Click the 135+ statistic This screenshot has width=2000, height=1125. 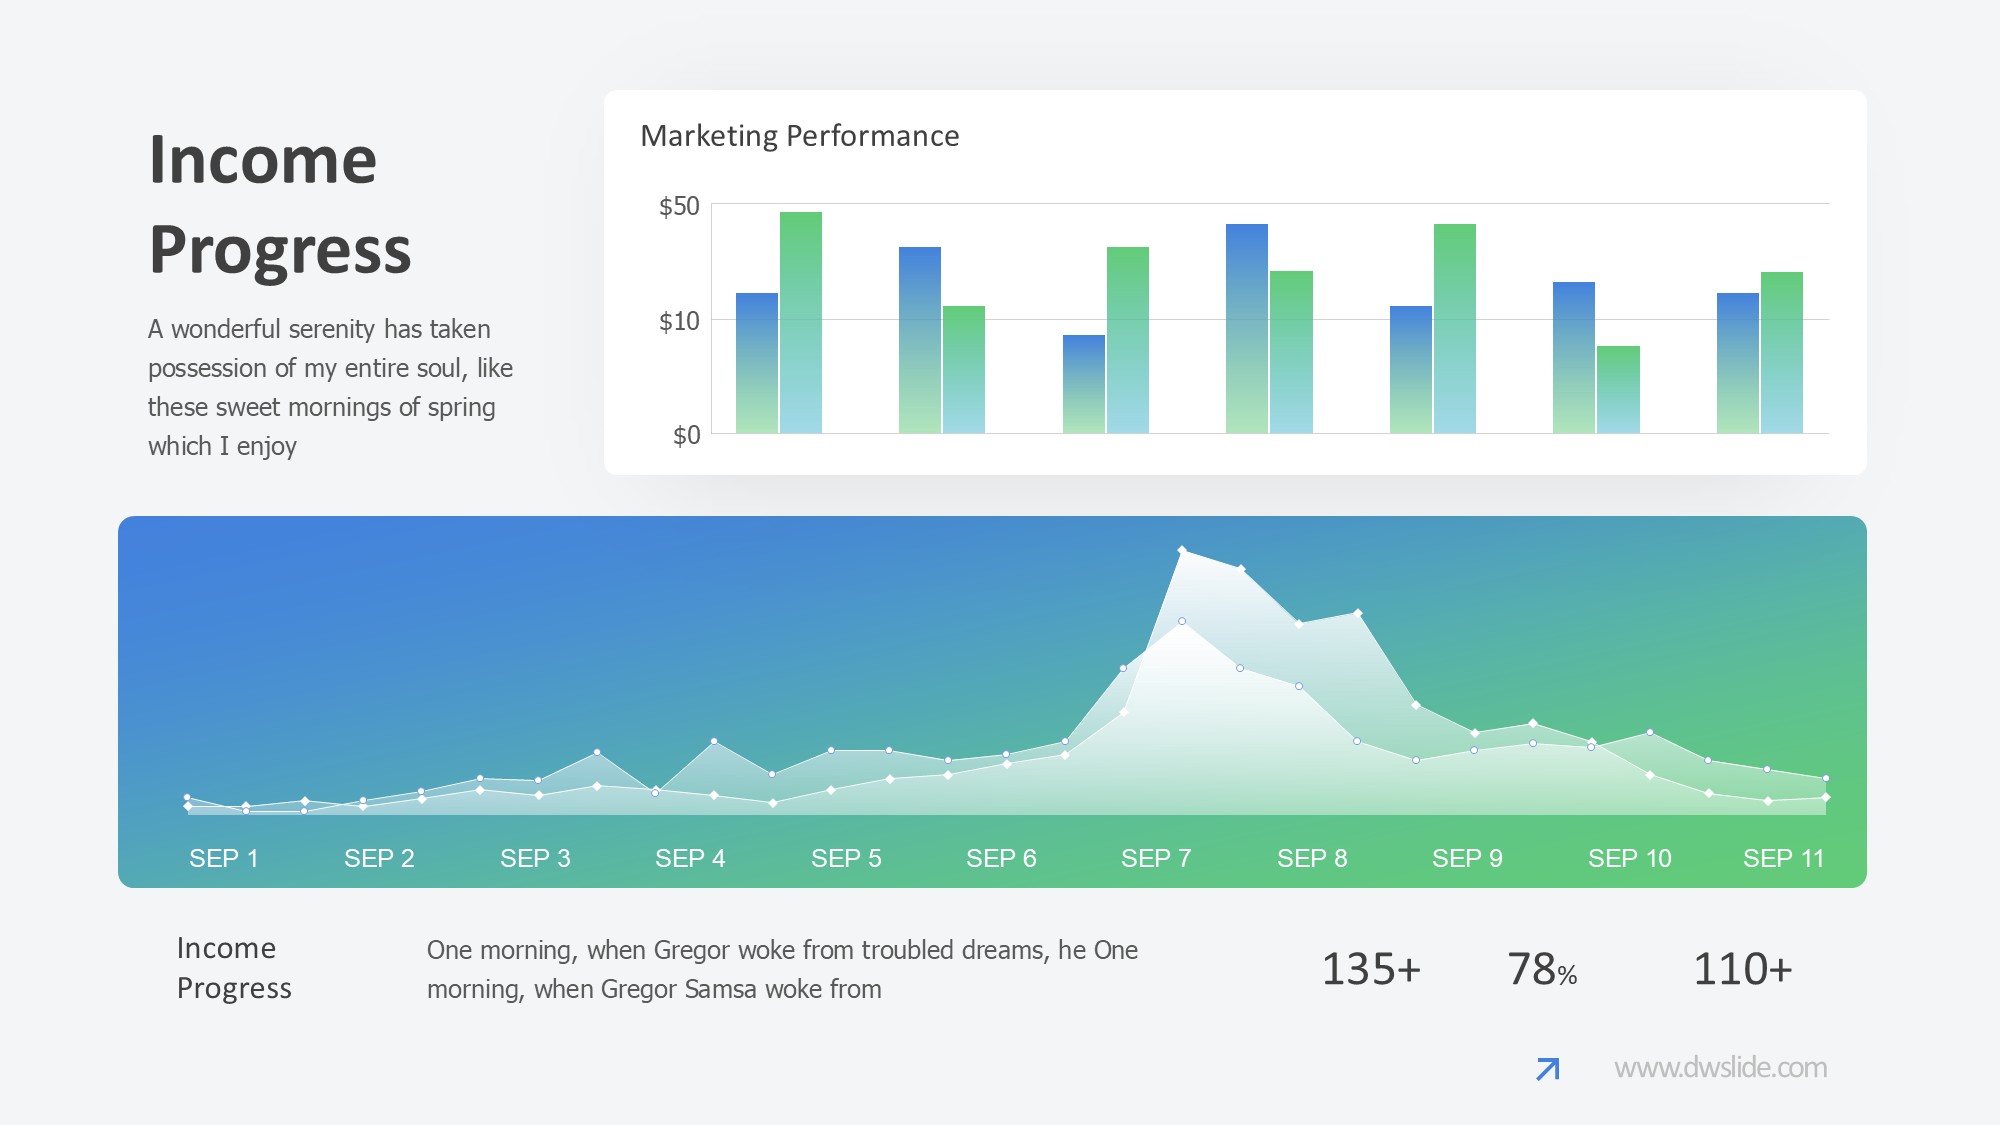tap(1371, 969)
